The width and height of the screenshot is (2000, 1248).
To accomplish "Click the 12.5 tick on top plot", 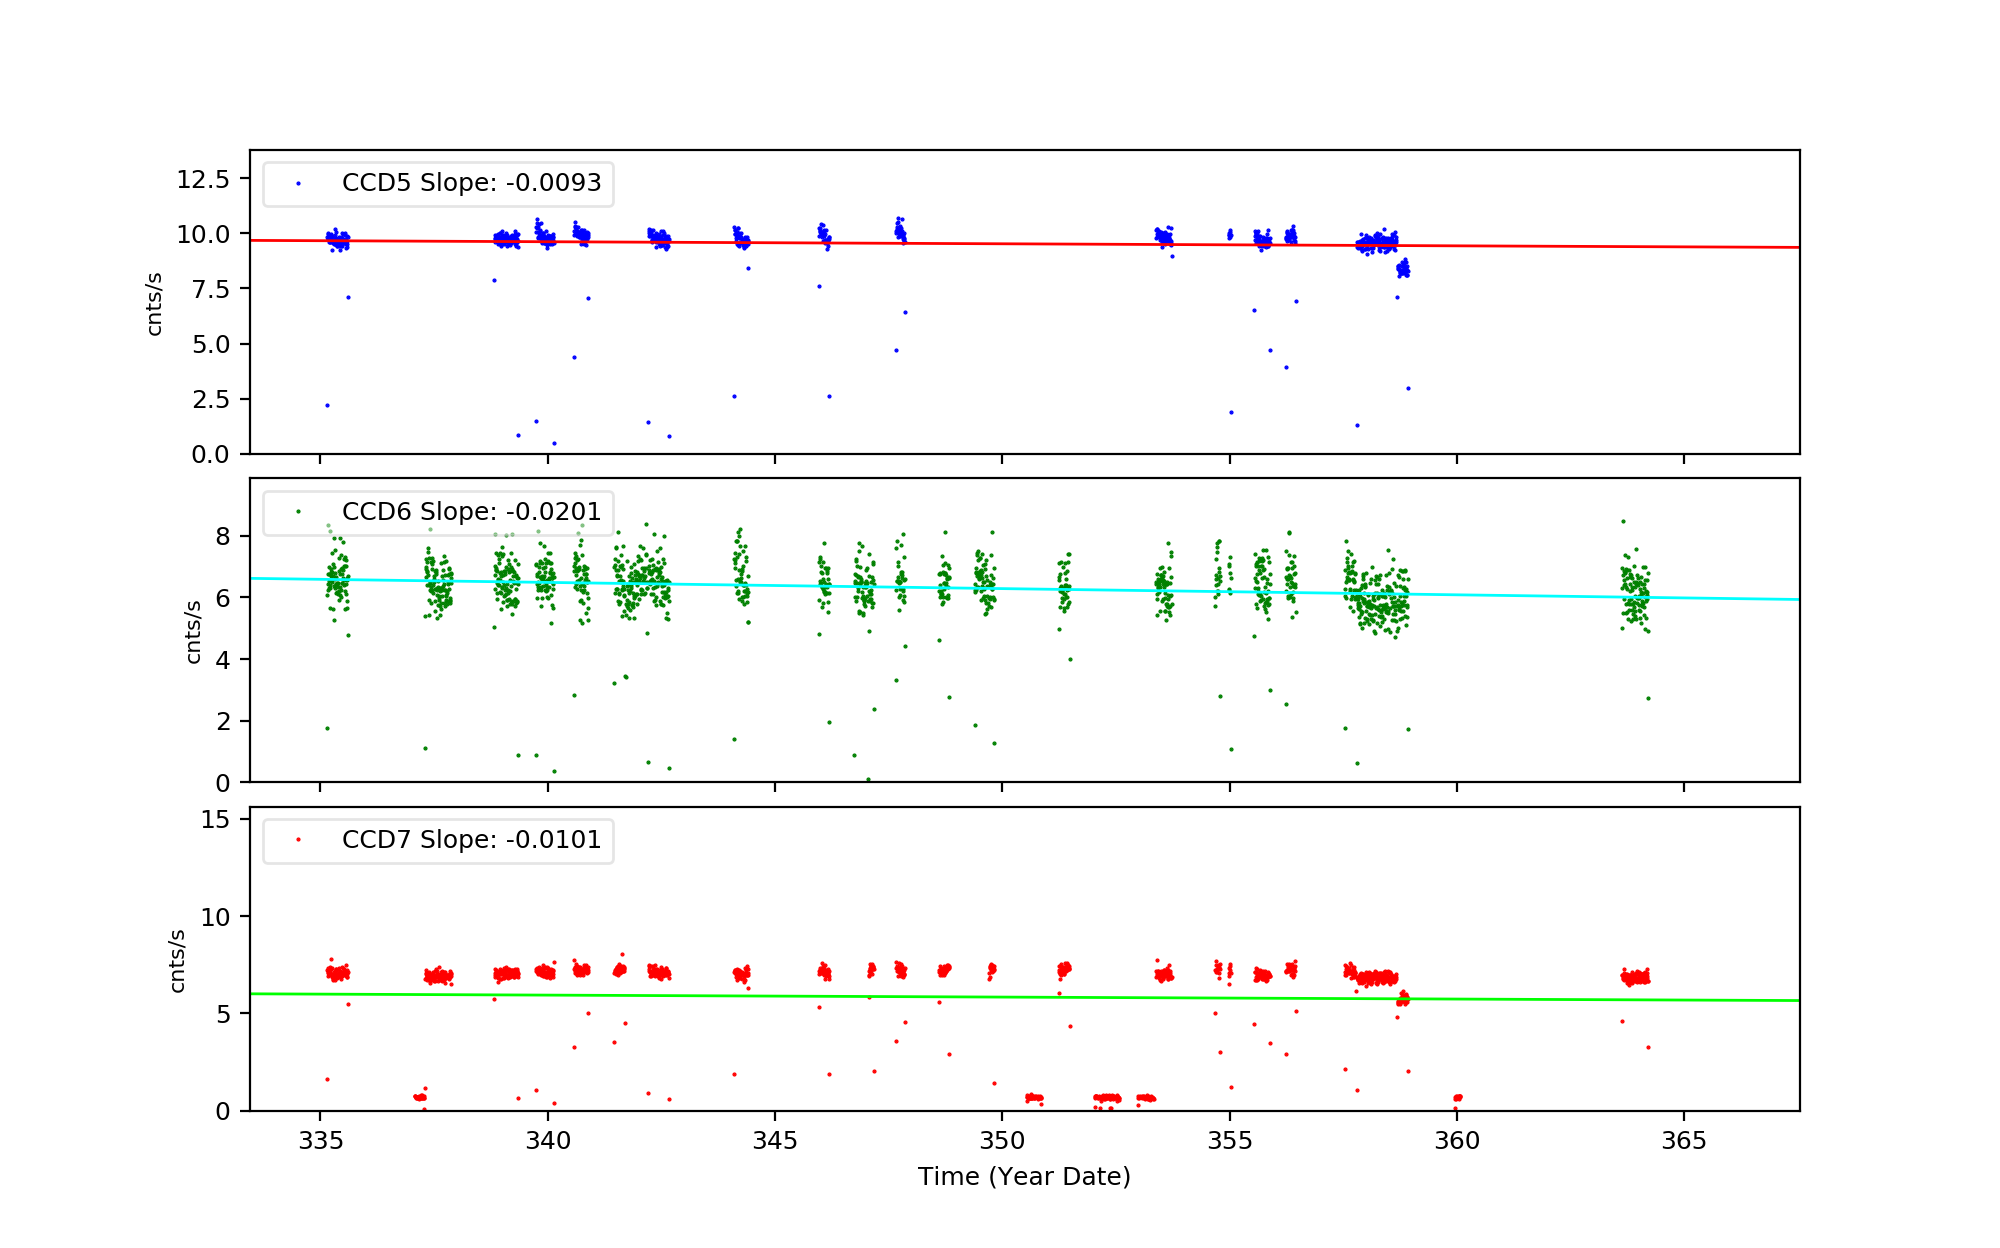I will point(203,179).
